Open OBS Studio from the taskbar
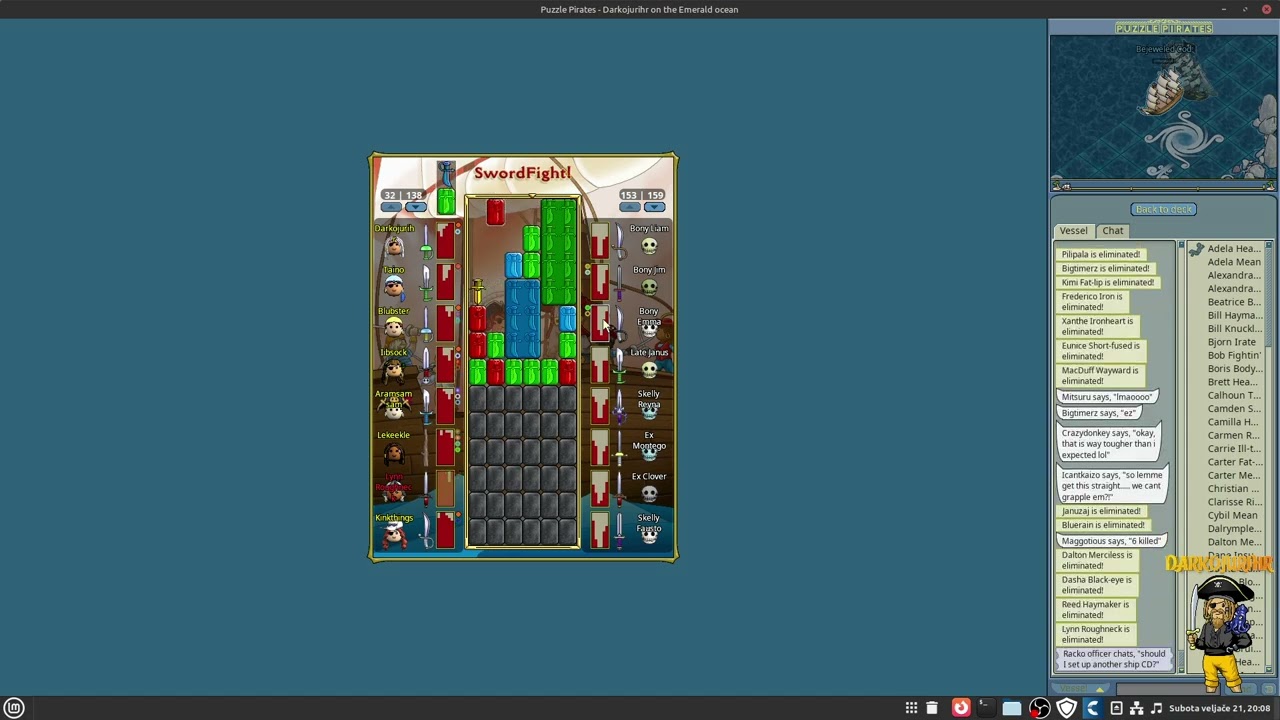The height and width of the screenshot is (720, 1280). point(1040,709)
